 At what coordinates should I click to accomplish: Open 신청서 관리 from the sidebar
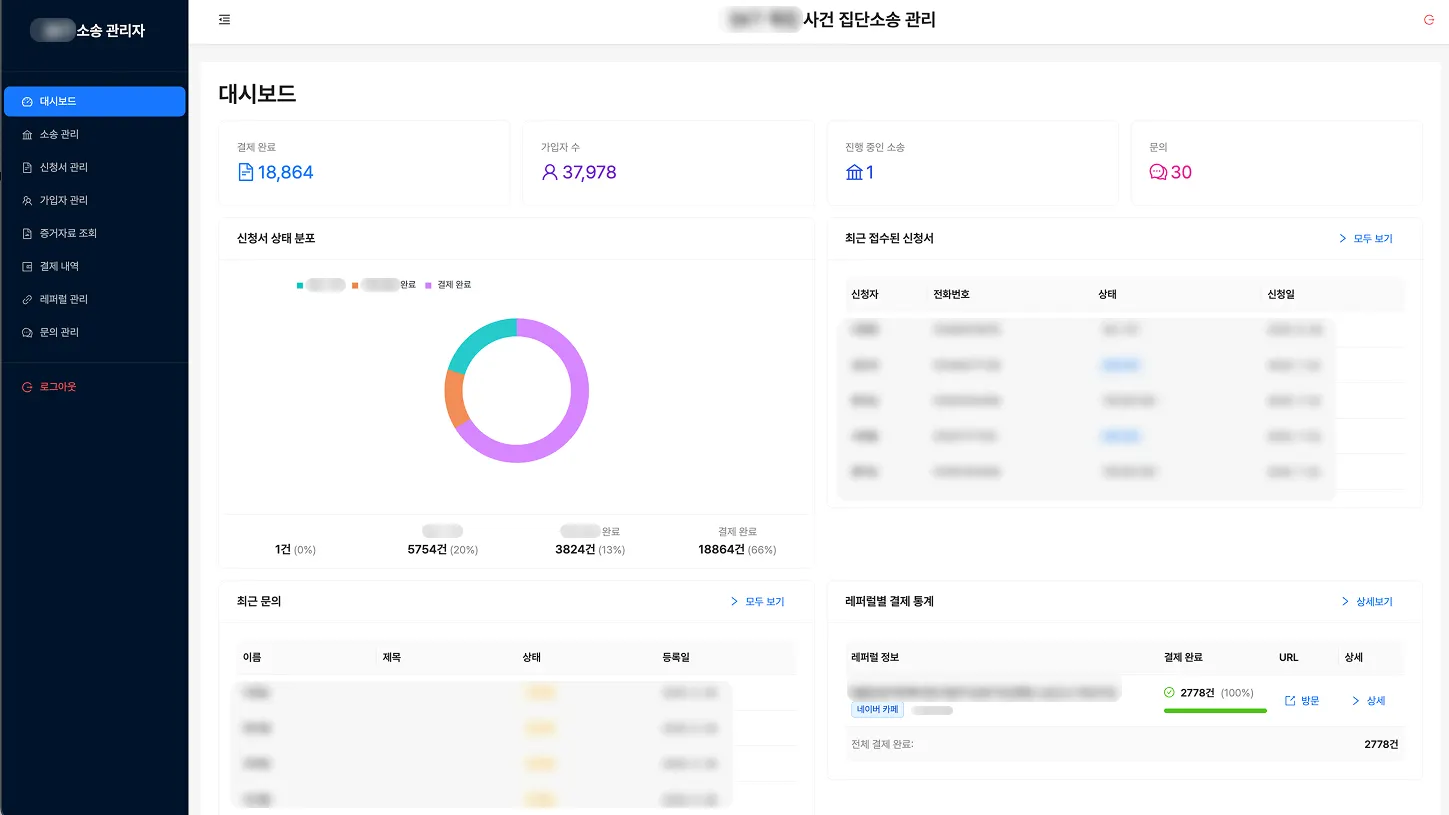pos(94,167)
